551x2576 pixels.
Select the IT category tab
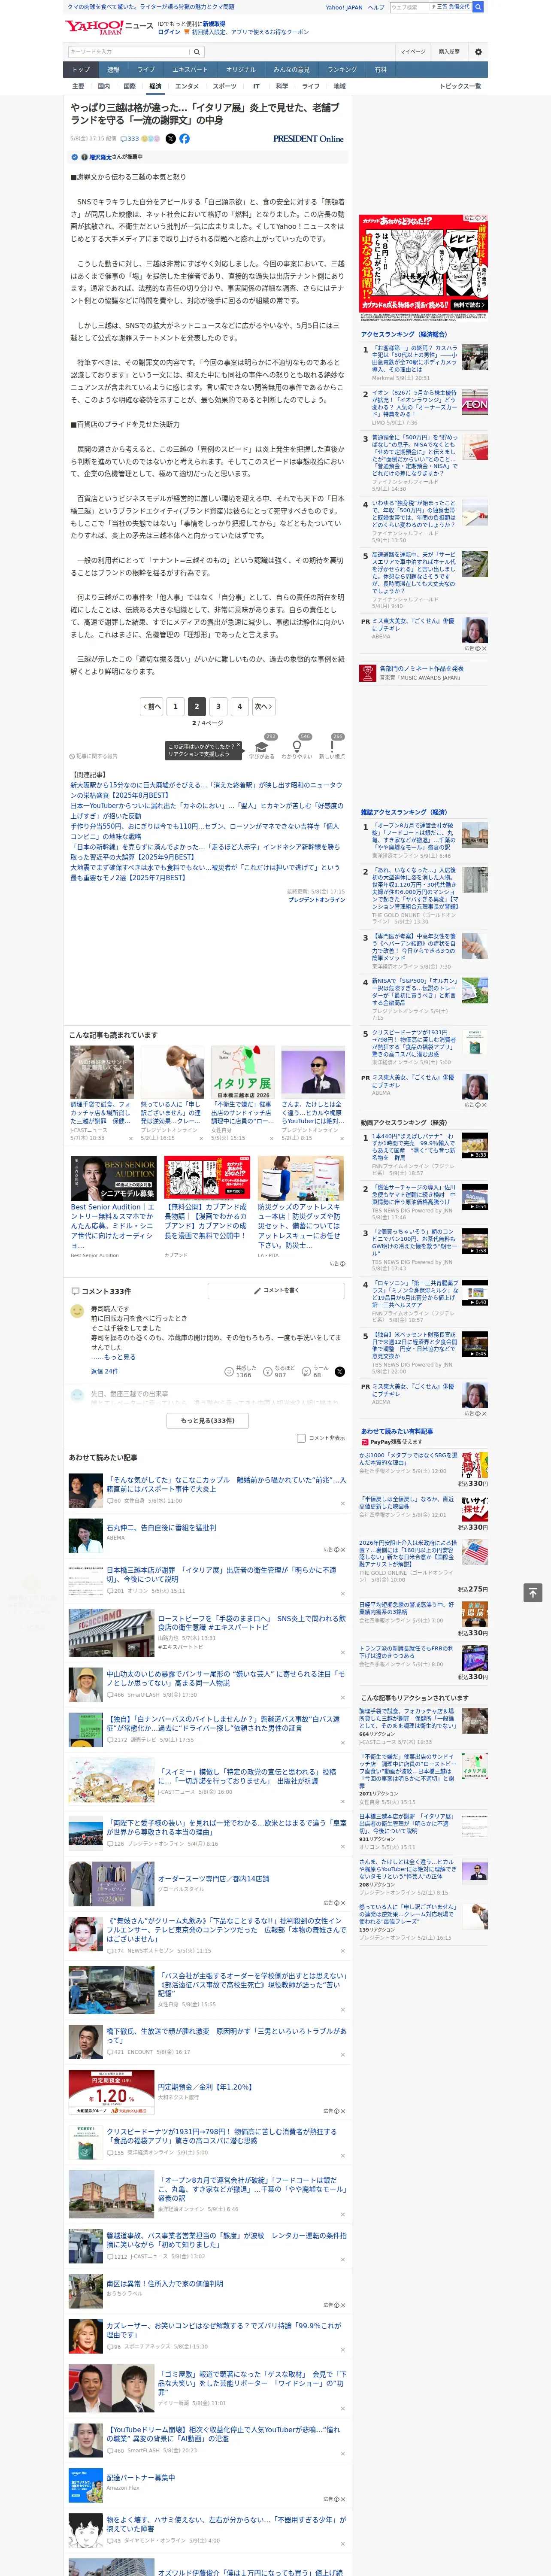256,86
